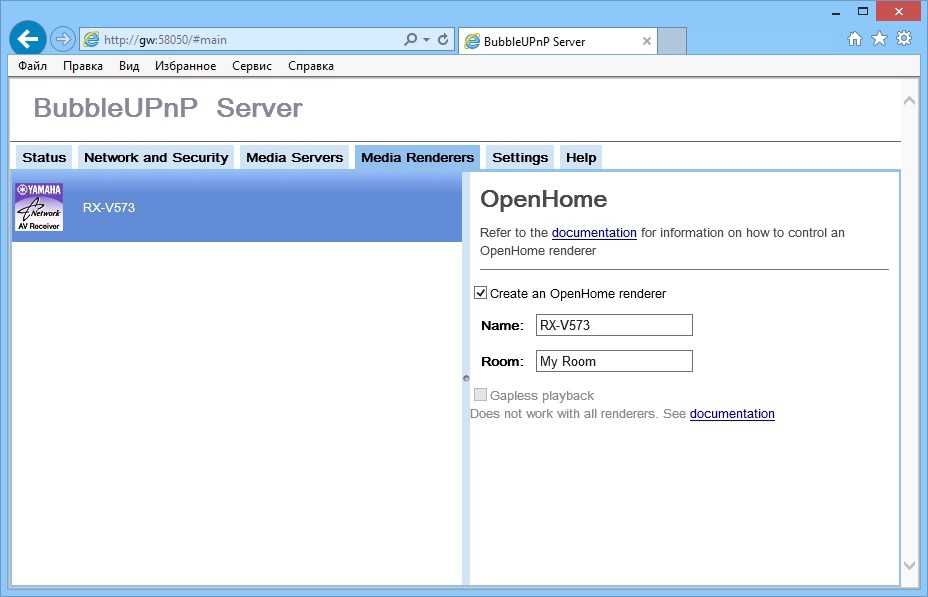Click the browser Back arrow button
The height and width of the screenshot is (597, 928).
(28, 39)
